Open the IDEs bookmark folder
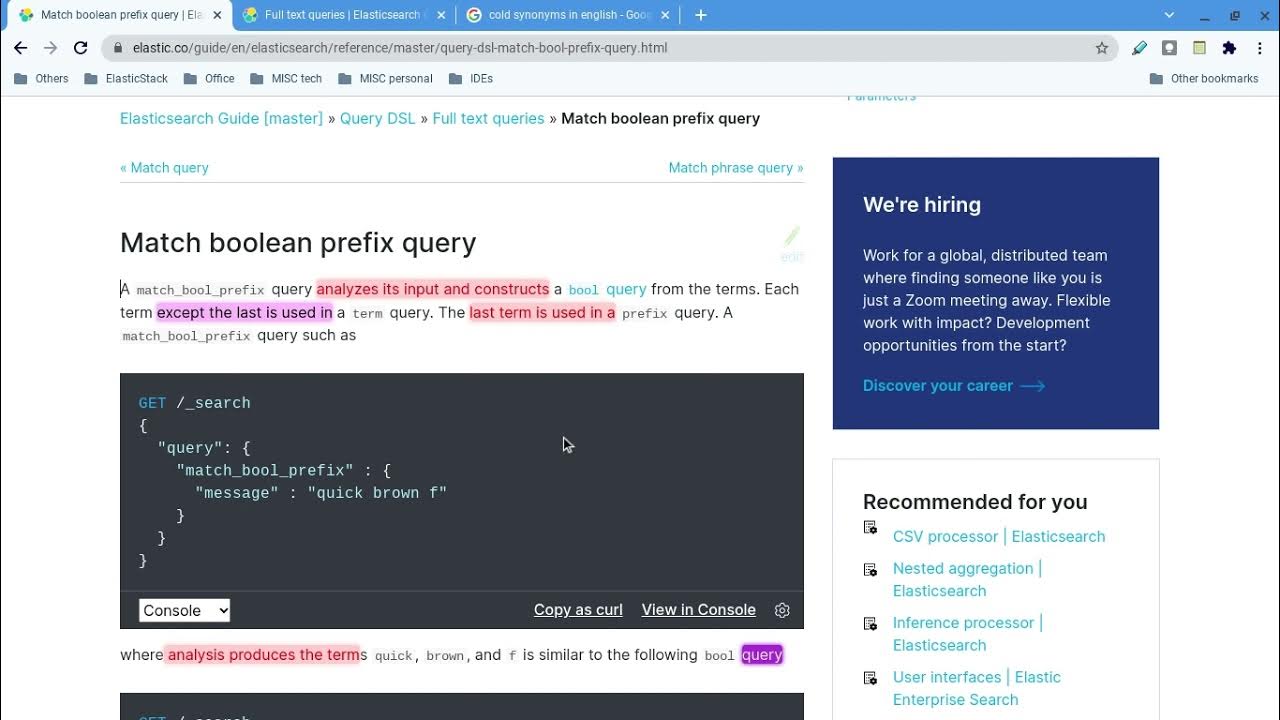 (470, 78)
